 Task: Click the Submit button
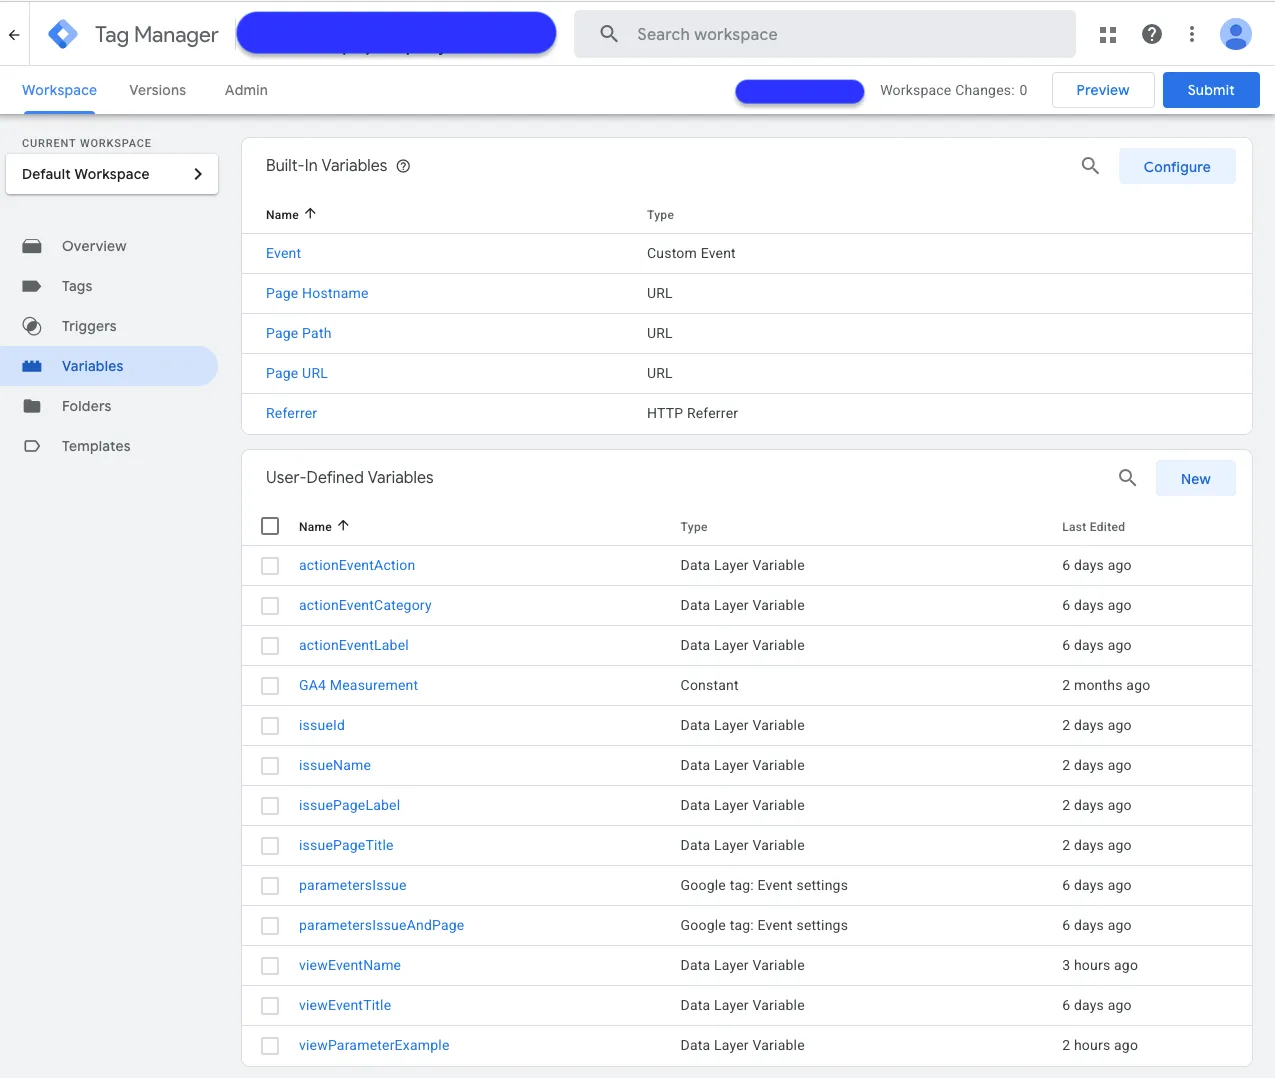[1211, 90]
